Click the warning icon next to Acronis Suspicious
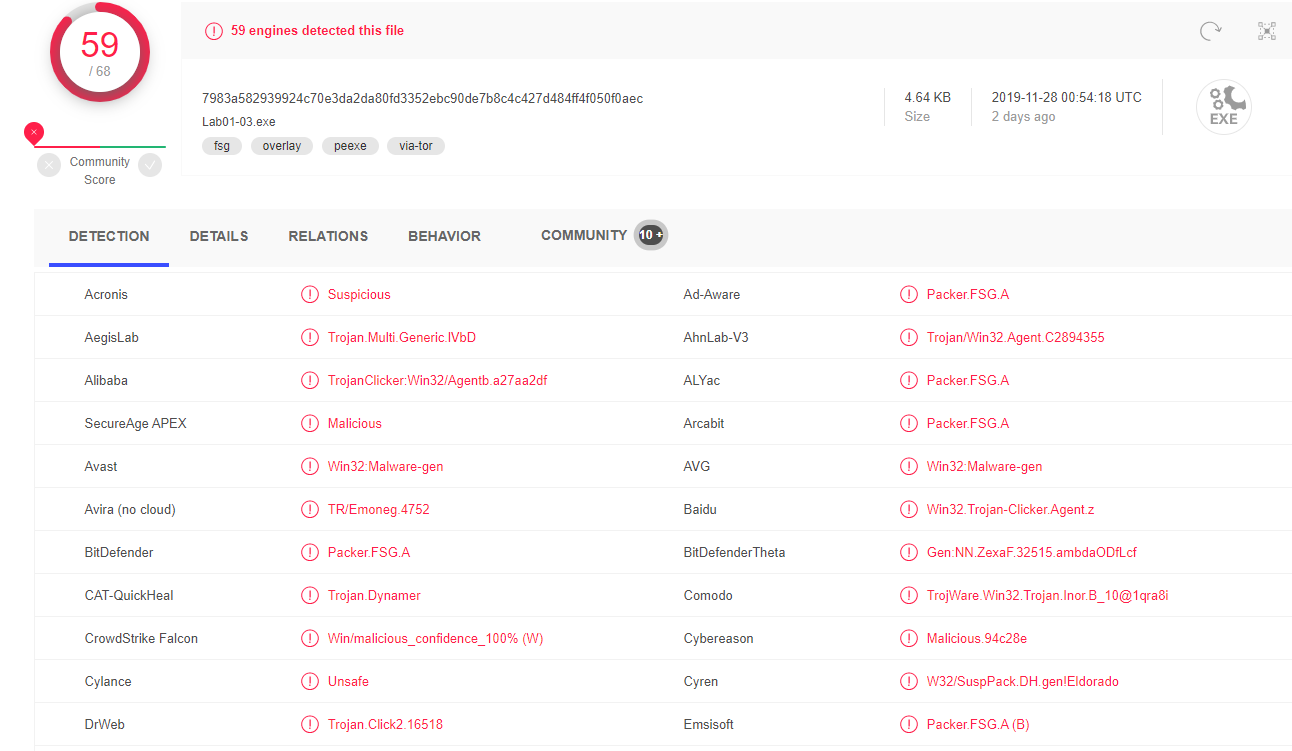1292x751 pixels. [x=310, y=294]
